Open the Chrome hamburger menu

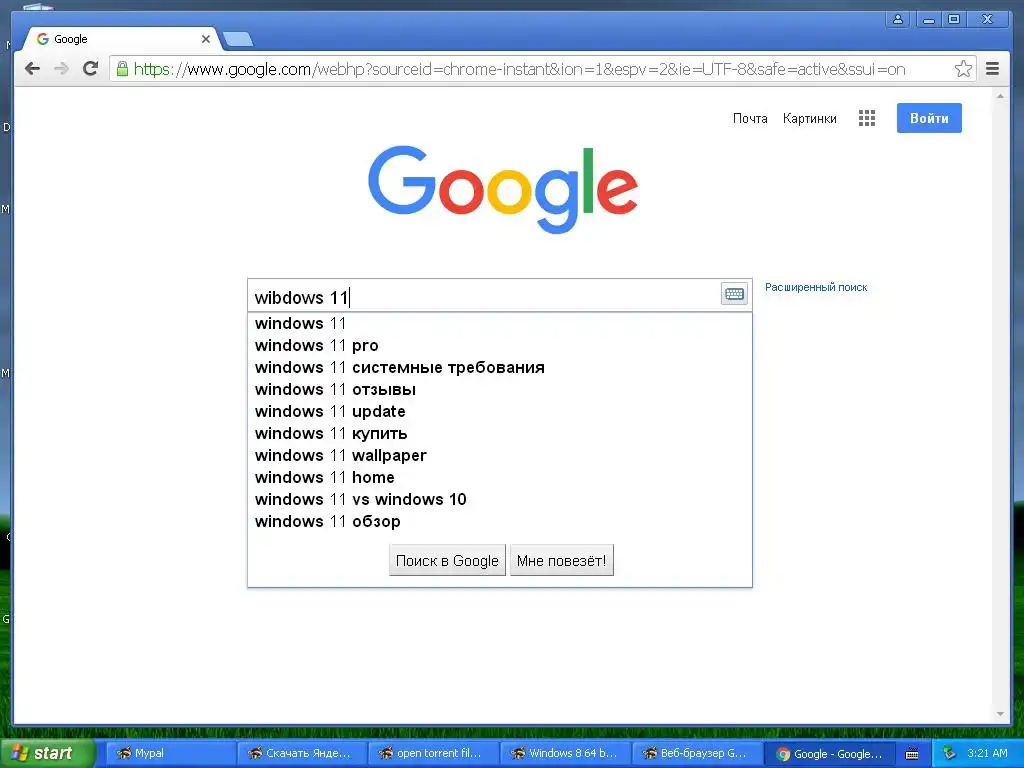click(992, 69)
